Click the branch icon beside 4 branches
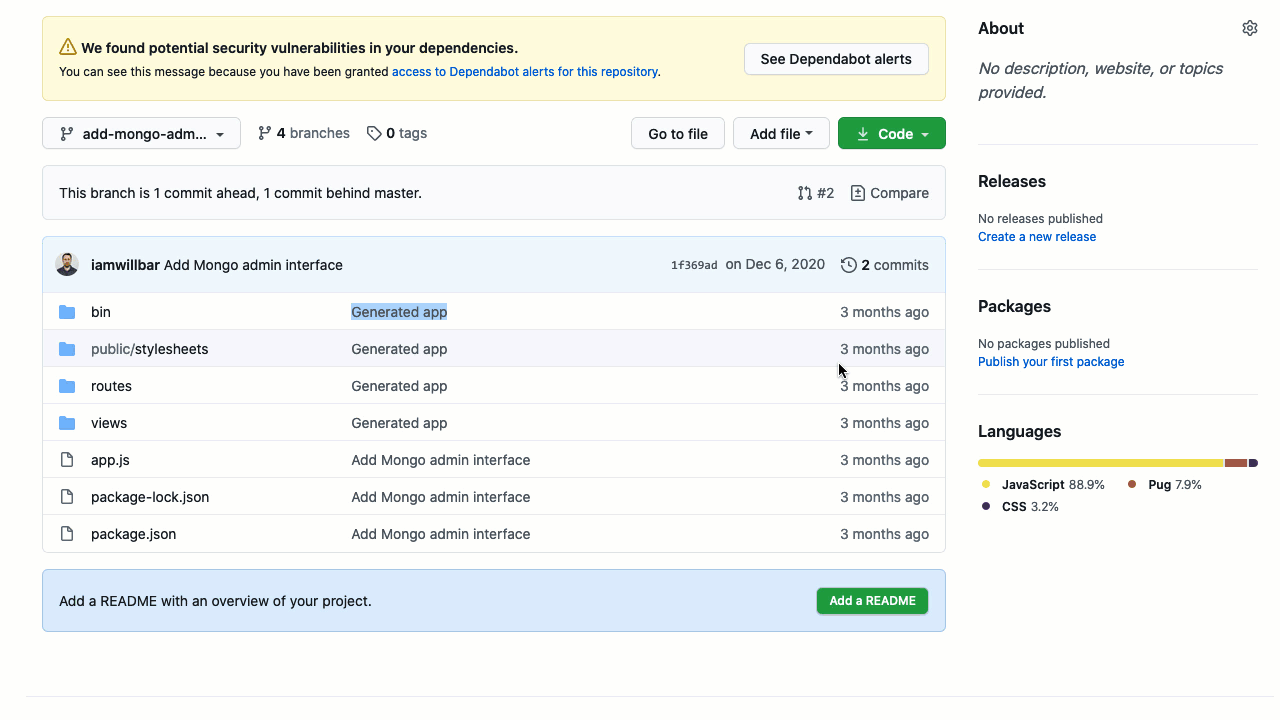Image resolution: width=1280 pixels, height=720 pixels. pos(265,133)
